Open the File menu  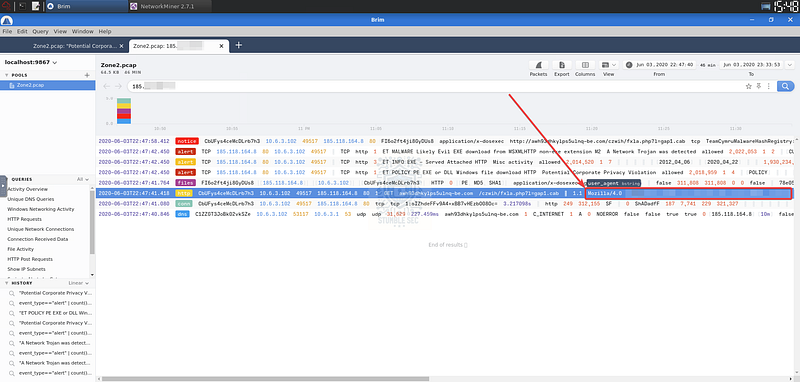coord(8,31)
